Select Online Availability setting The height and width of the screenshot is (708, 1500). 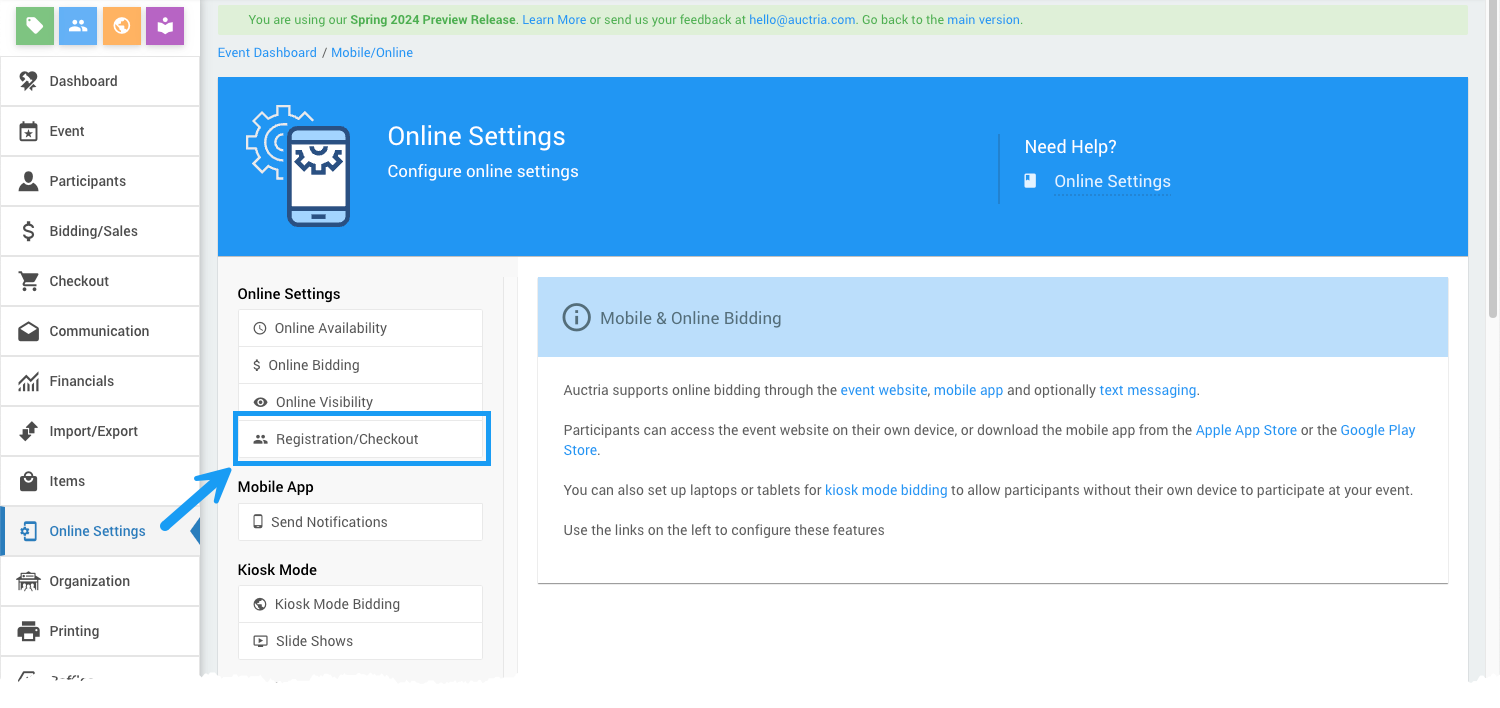[x=330, y=328]
